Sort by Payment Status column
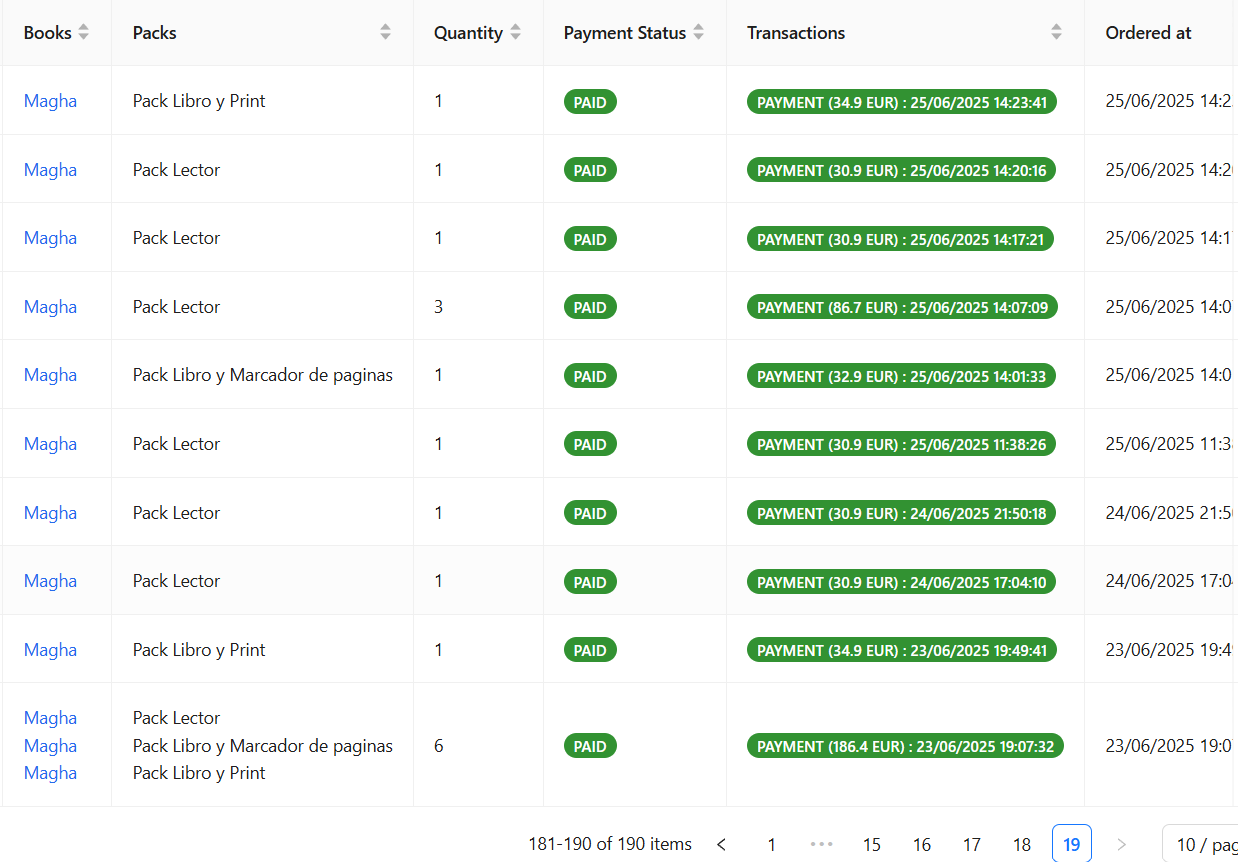 pyautogui.click(x=698, y=33)
